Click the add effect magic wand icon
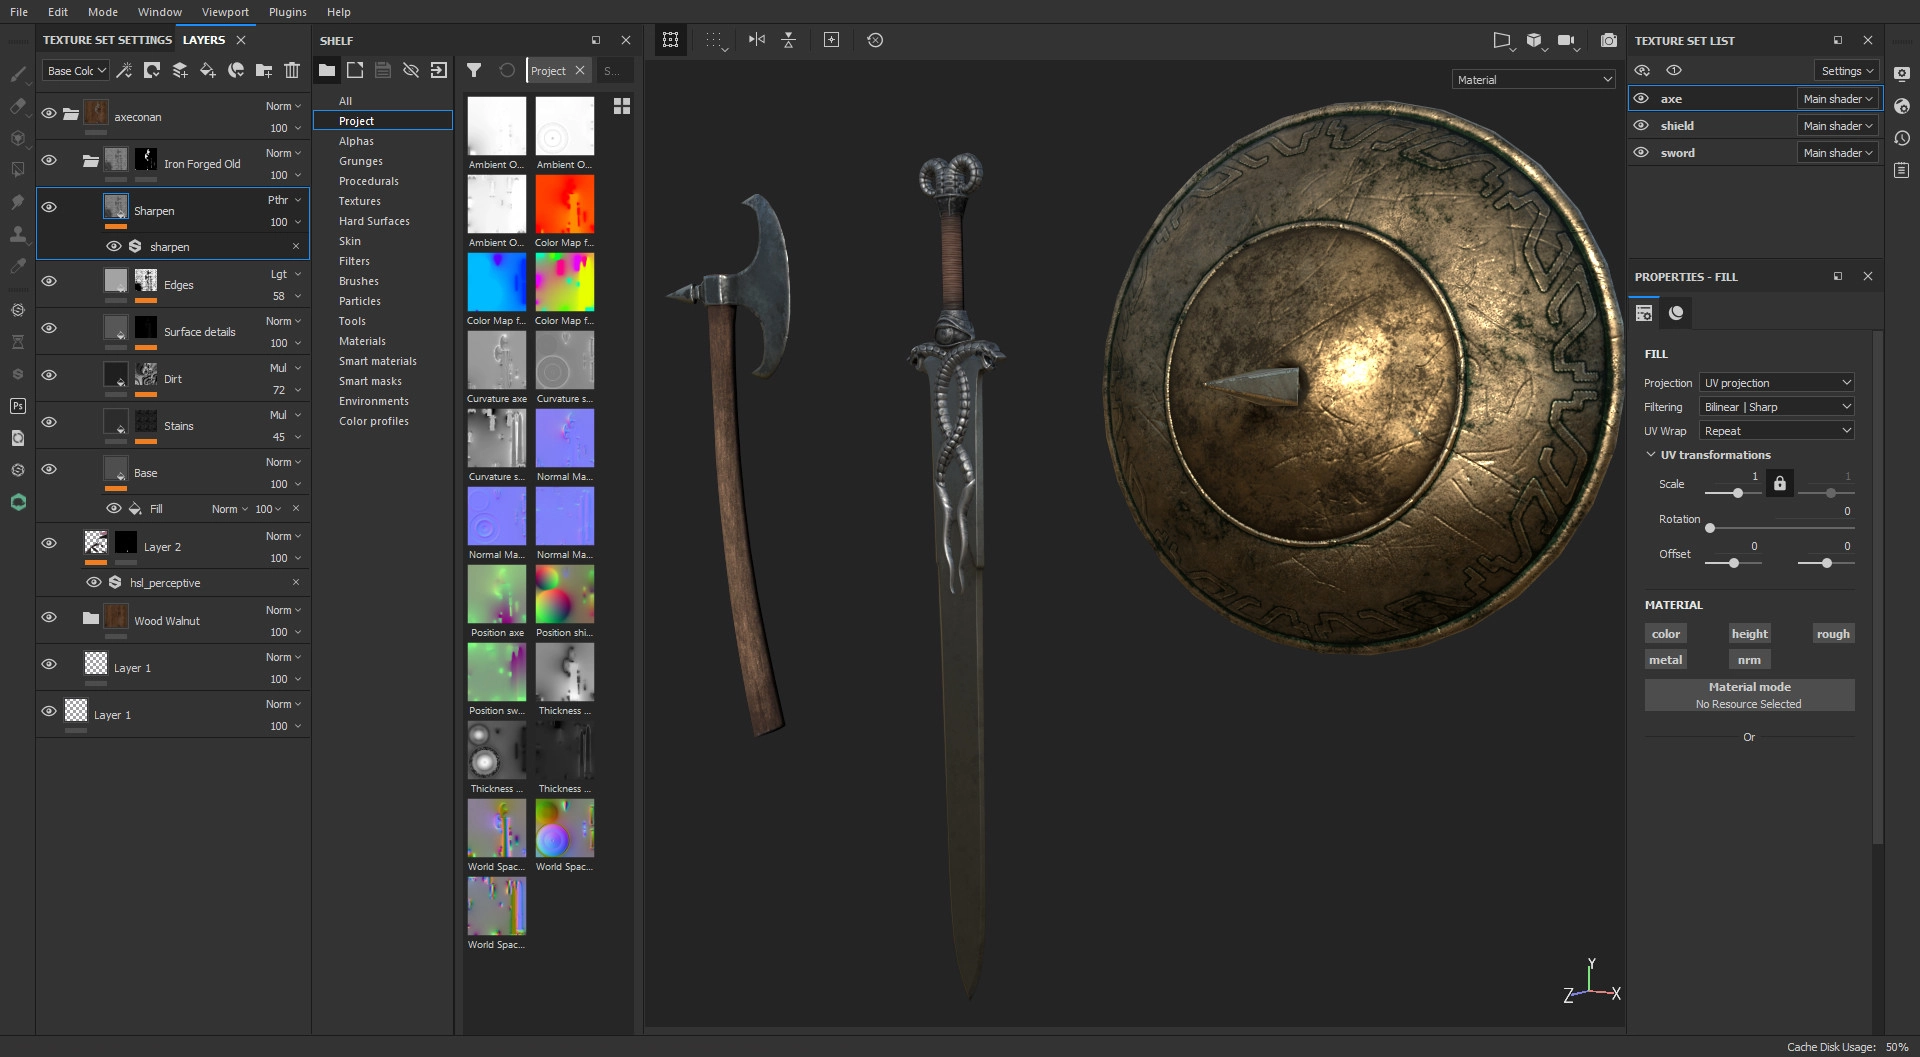This screenshot has width=1920, height=1057. [x=124, y=70]
